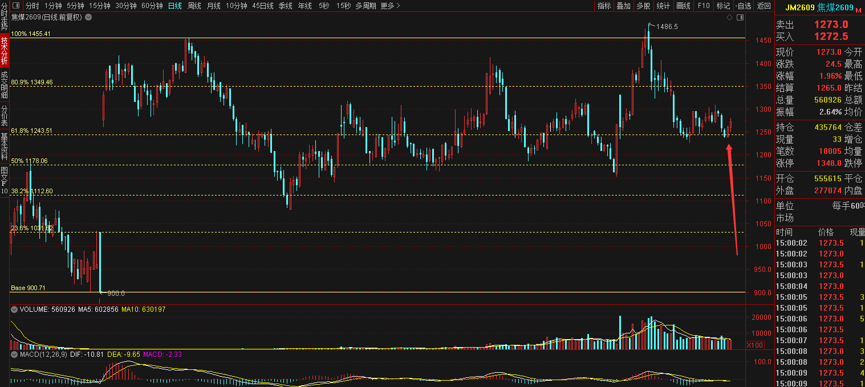Screen dimensions: 865x387
Task: Click the 卖出 price 1273.0
Action: 831,24
